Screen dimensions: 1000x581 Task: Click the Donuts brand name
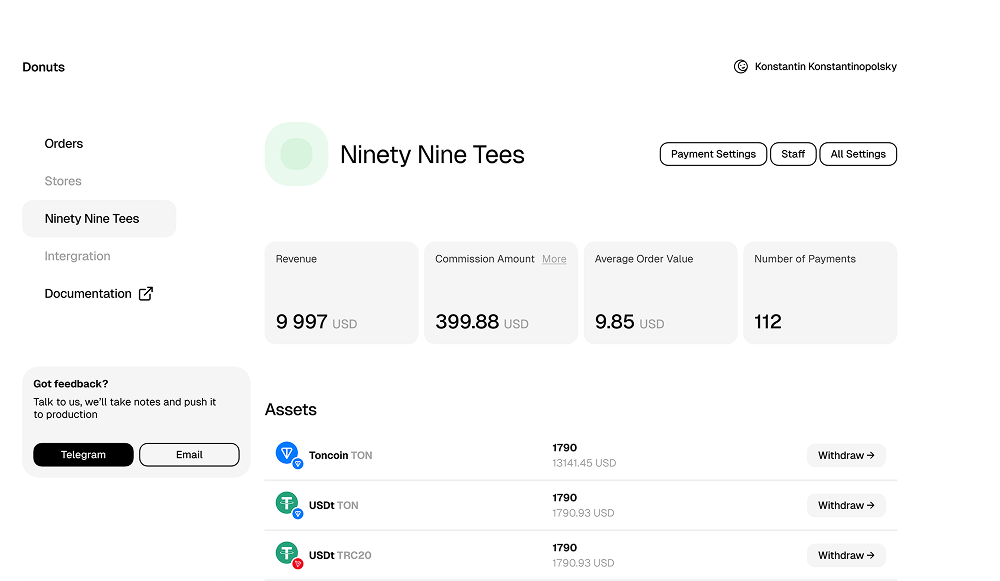pos(44,67)
